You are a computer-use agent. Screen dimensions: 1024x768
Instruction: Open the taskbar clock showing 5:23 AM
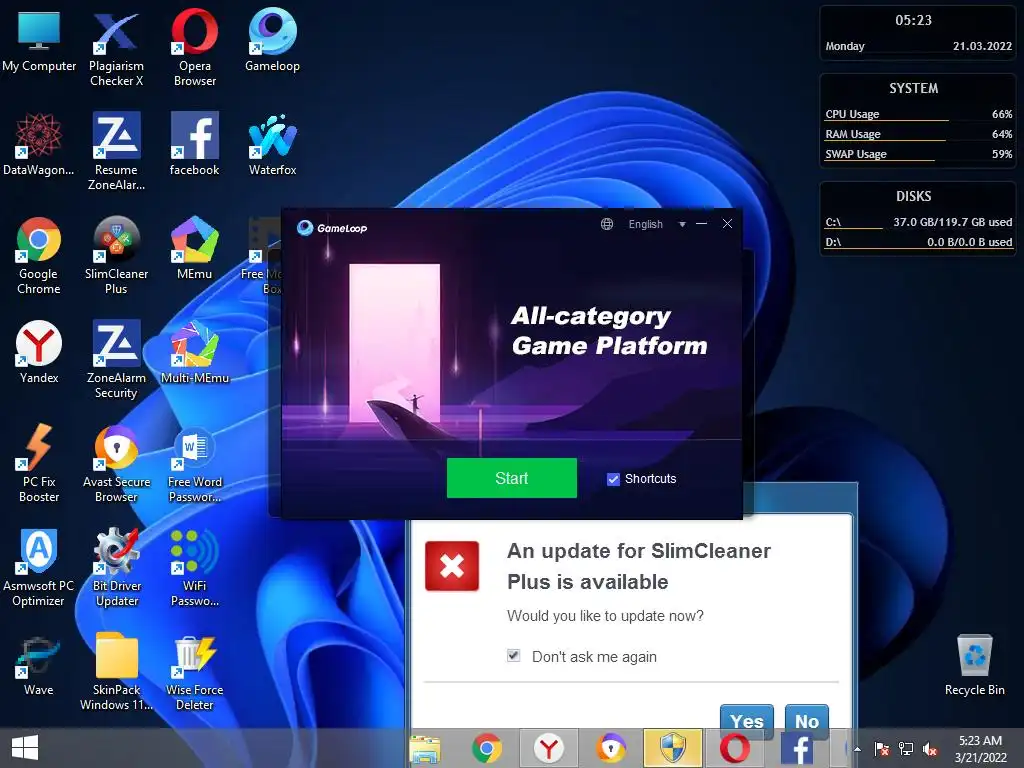pyautogui.click(x=980, y=749)
